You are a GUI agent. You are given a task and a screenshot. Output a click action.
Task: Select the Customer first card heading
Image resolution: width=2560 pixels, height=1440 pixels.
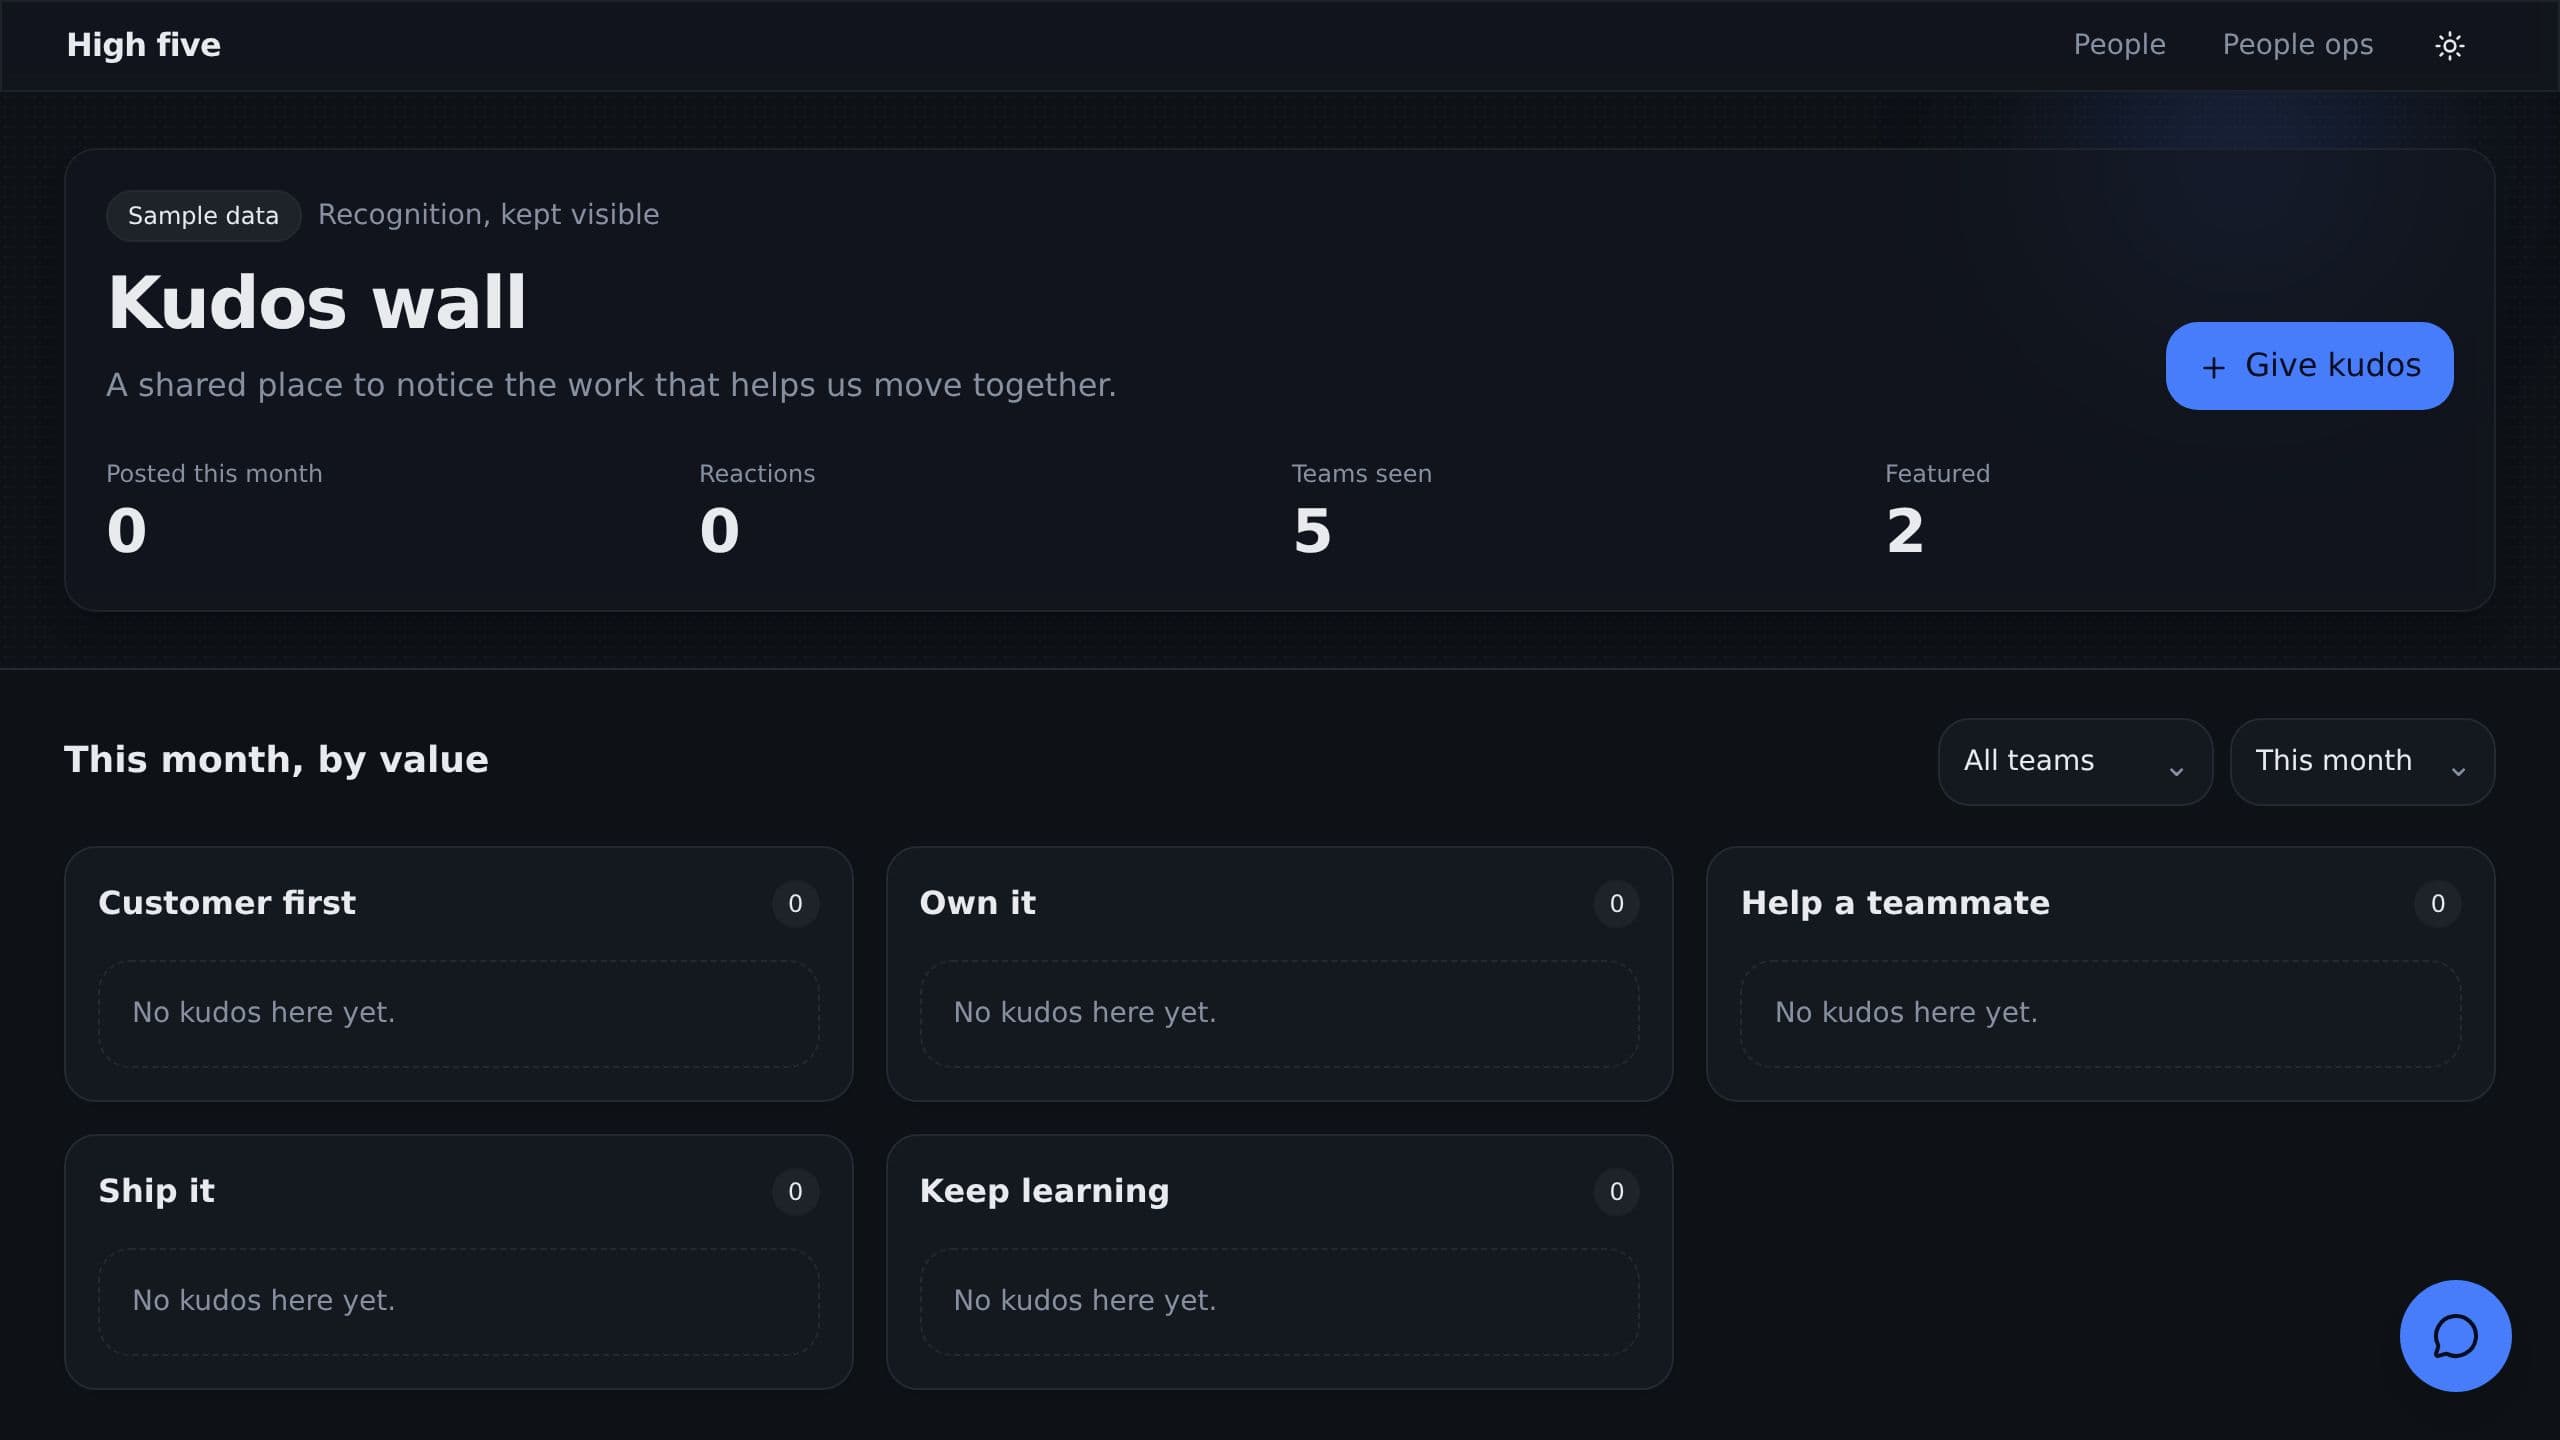coord(227,903)
